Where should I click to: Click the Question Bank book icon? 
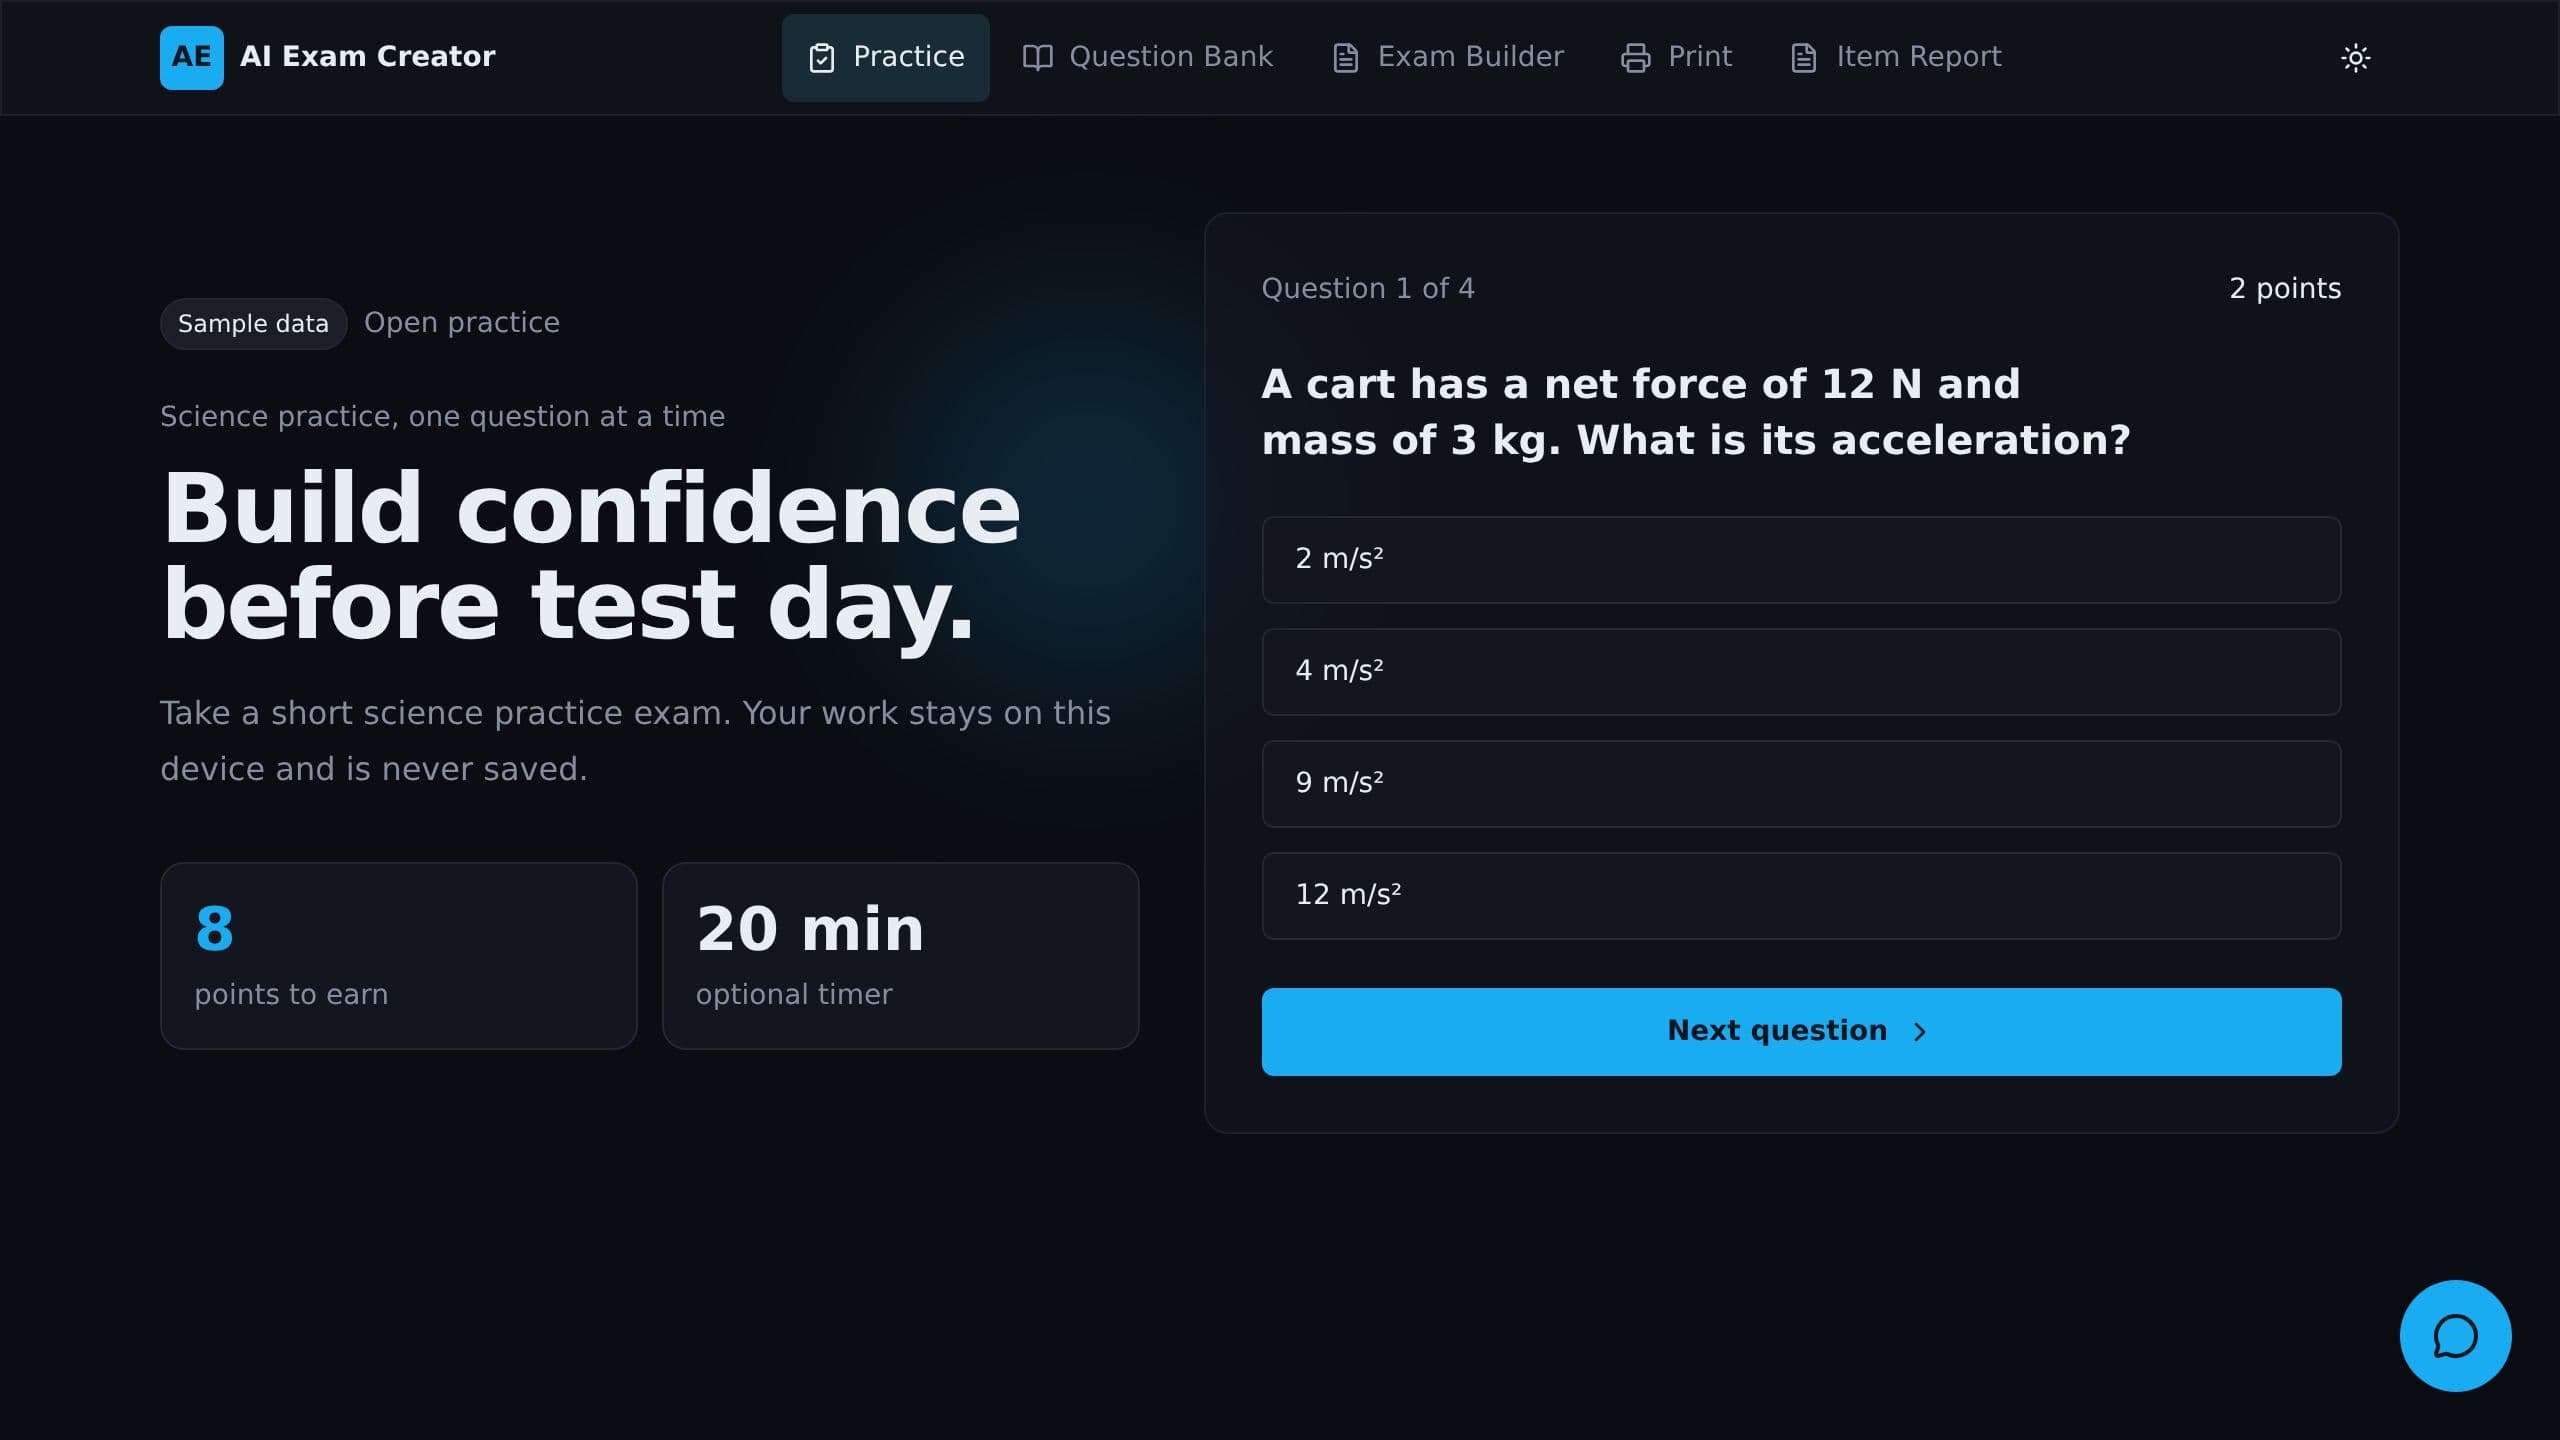(x=1037, y=57)
